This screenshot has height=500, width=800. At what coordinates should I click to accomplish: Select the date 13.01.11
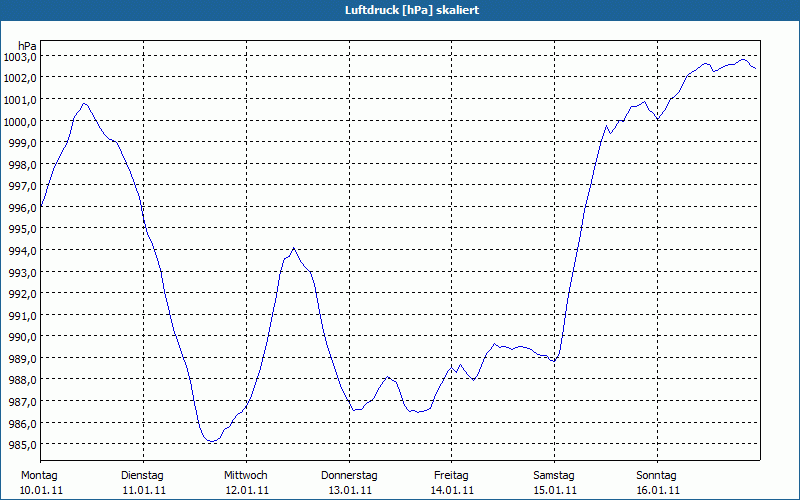tap(350, 491)
